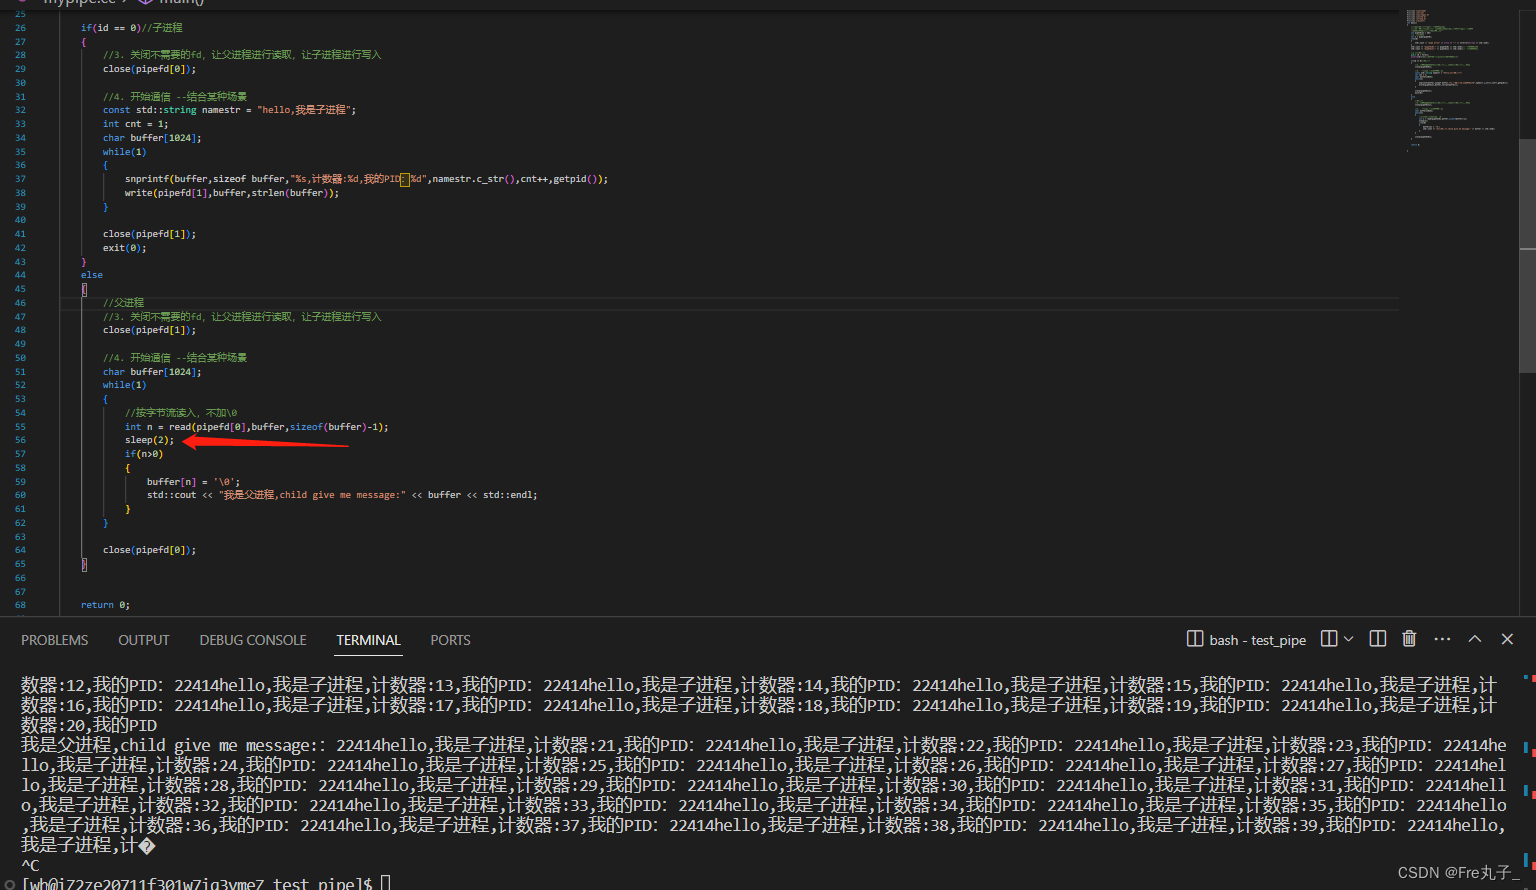Open the PROBLEMS panel tab
Viewport: 1536px width, 890px height.
[x=55, y=640]
